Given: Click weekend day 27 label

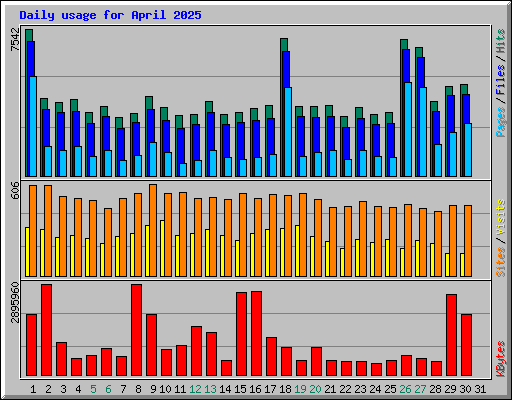Looking at the screenshot, I should click(420, 389).
